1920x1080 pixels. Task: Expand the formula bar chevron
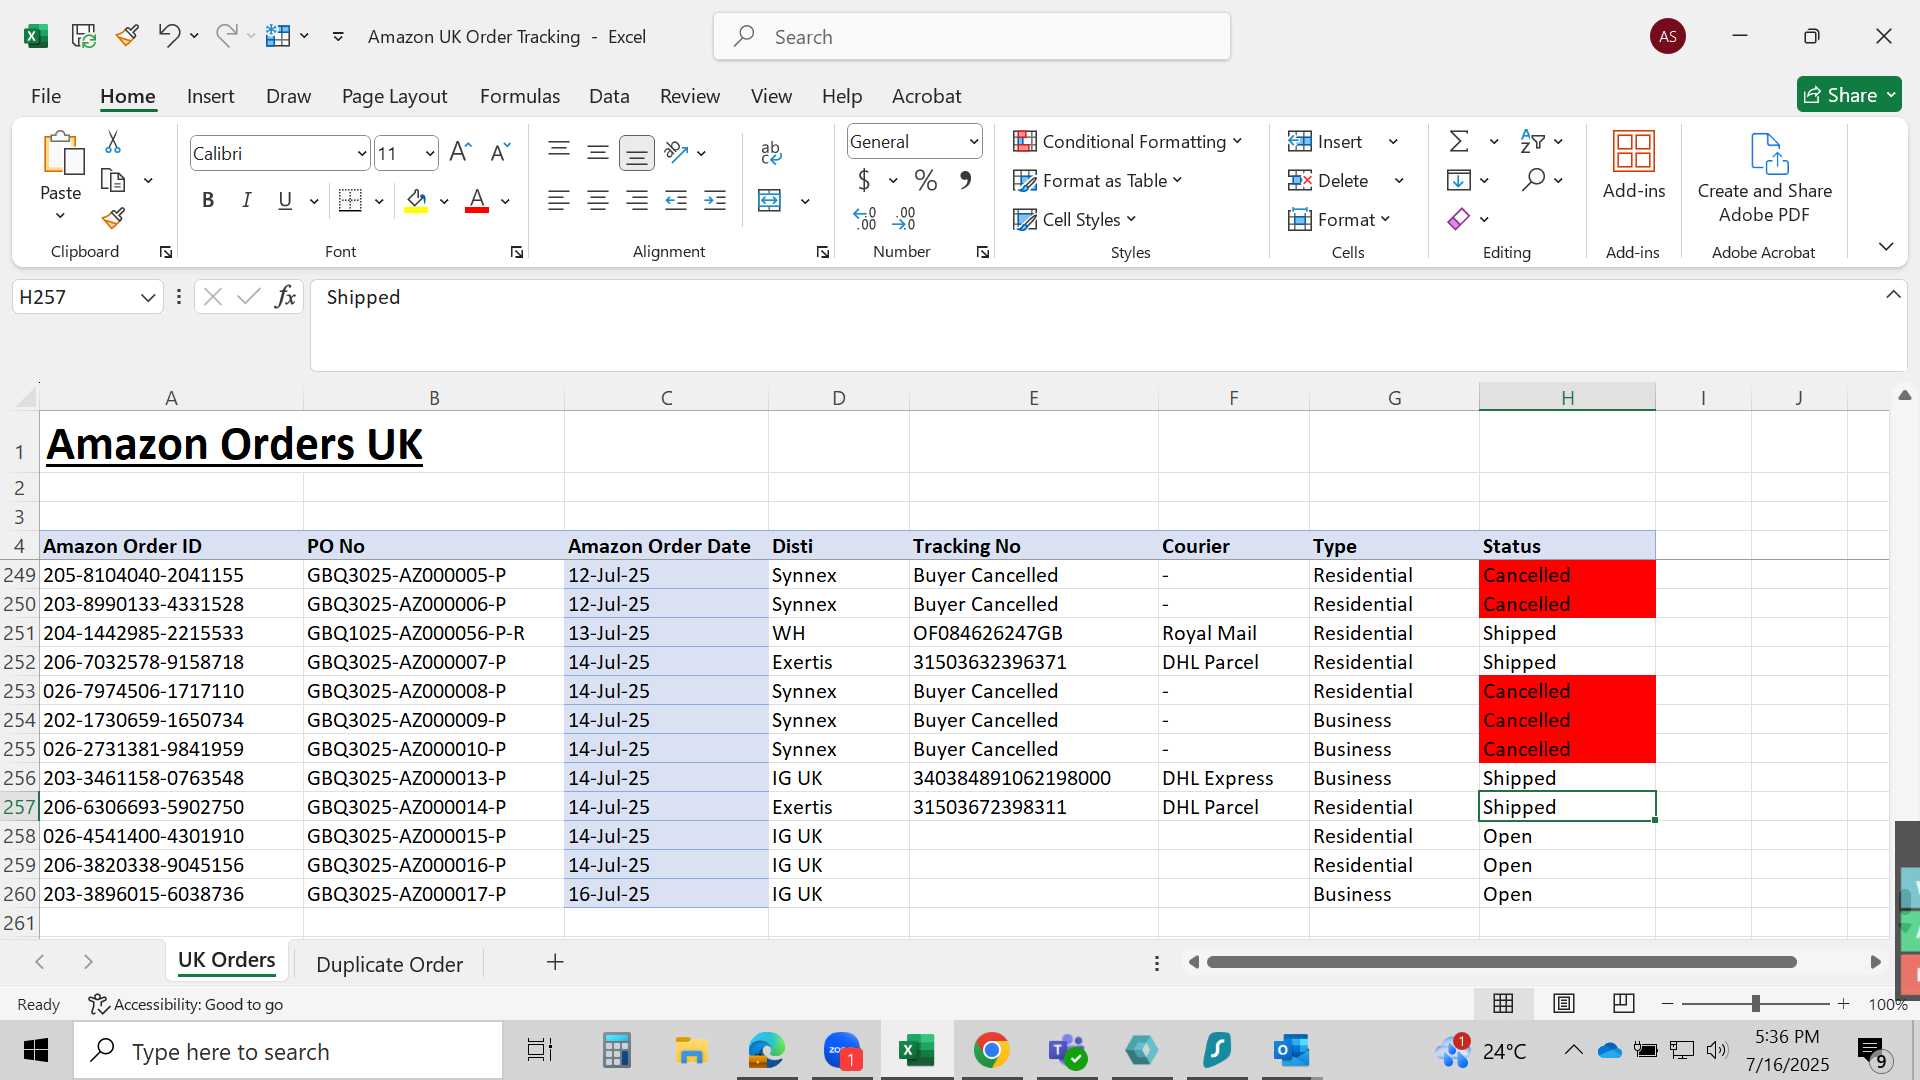click(1893, 295)
